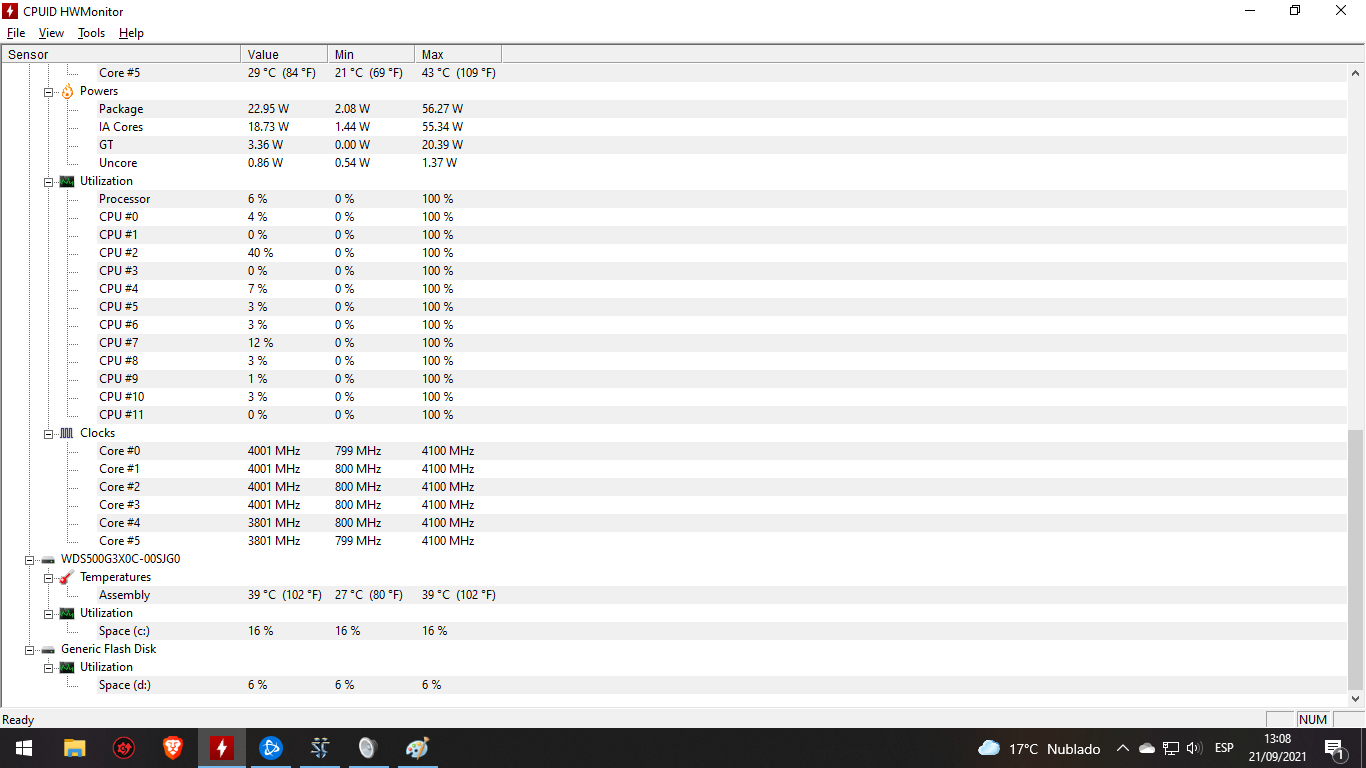Click the waveform icon beside Clocks
Viewport: 1366px width, 768px height.
(67, 433)
